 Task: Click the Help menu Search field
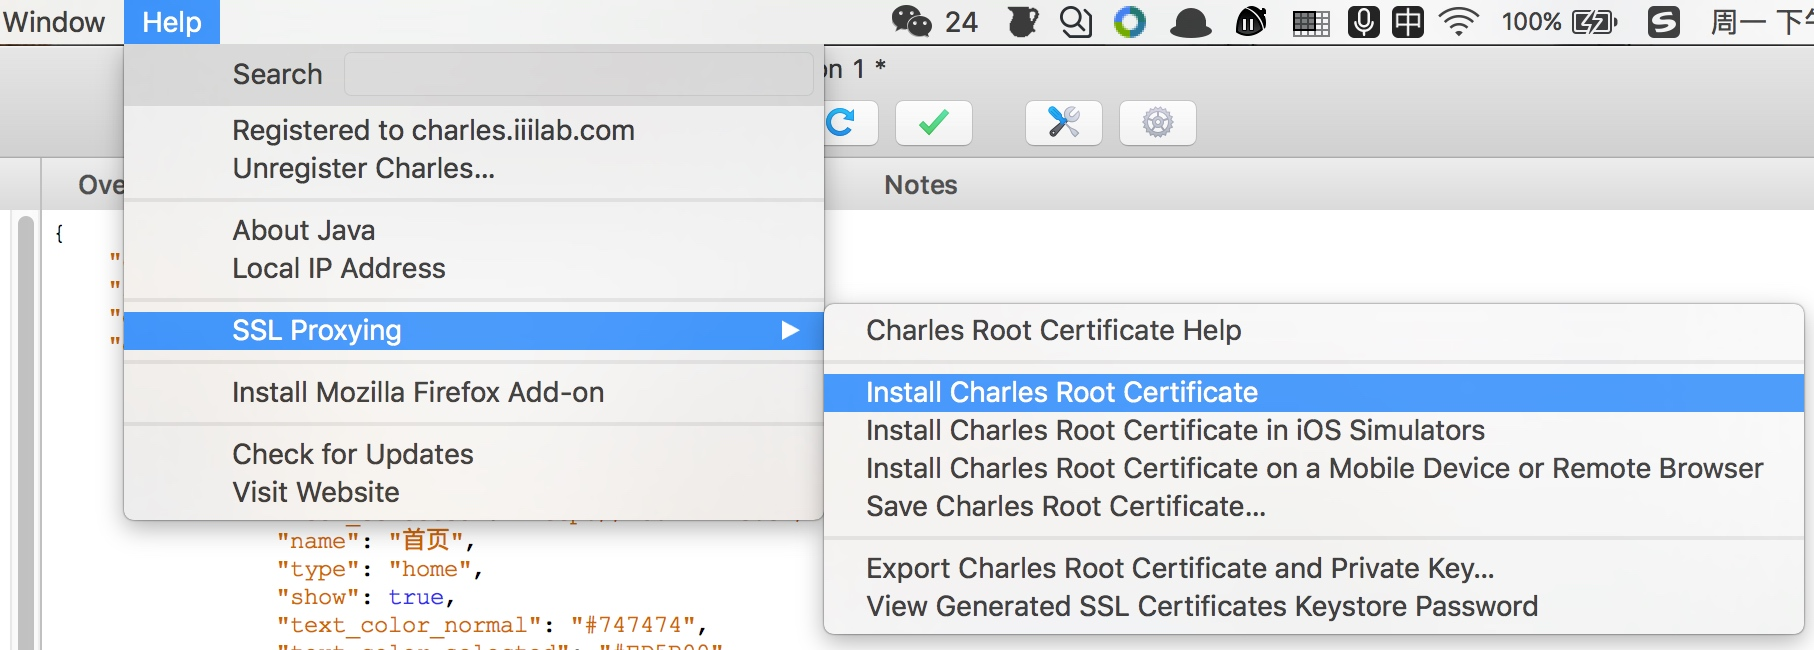coord(578,74)
